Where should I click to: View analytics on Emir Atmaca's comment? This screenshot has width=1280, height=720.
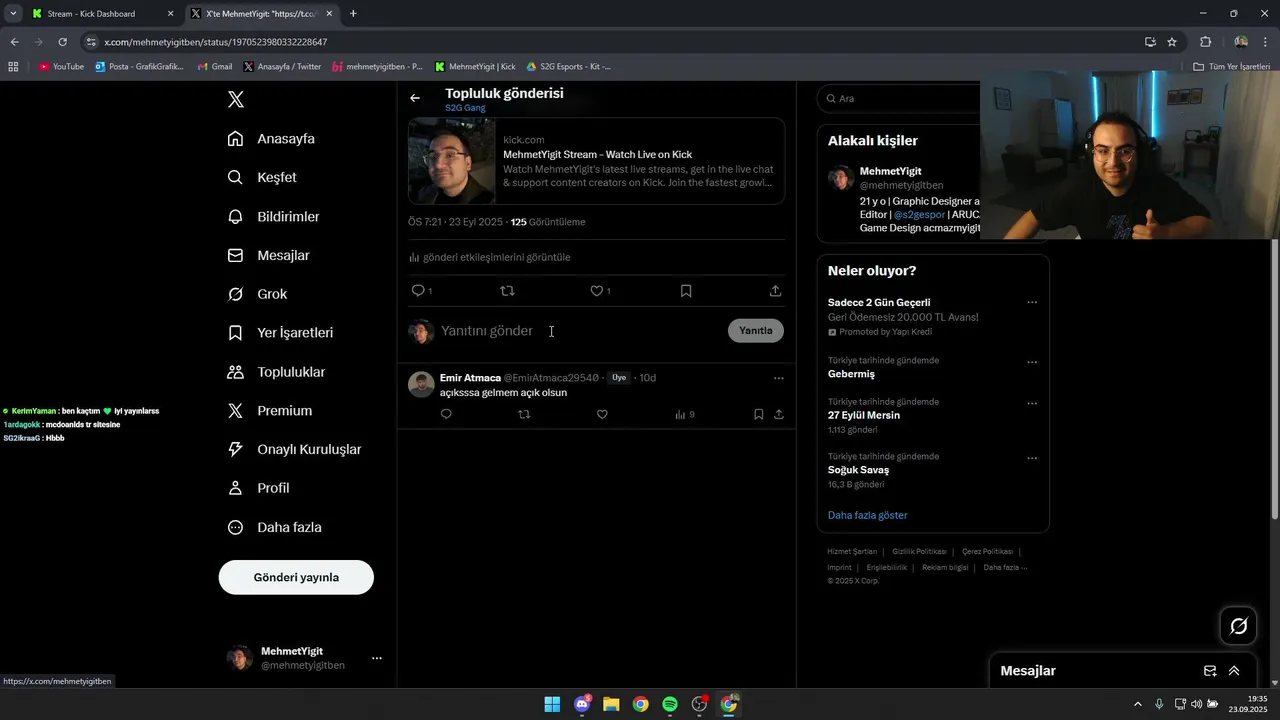point(684,414)
